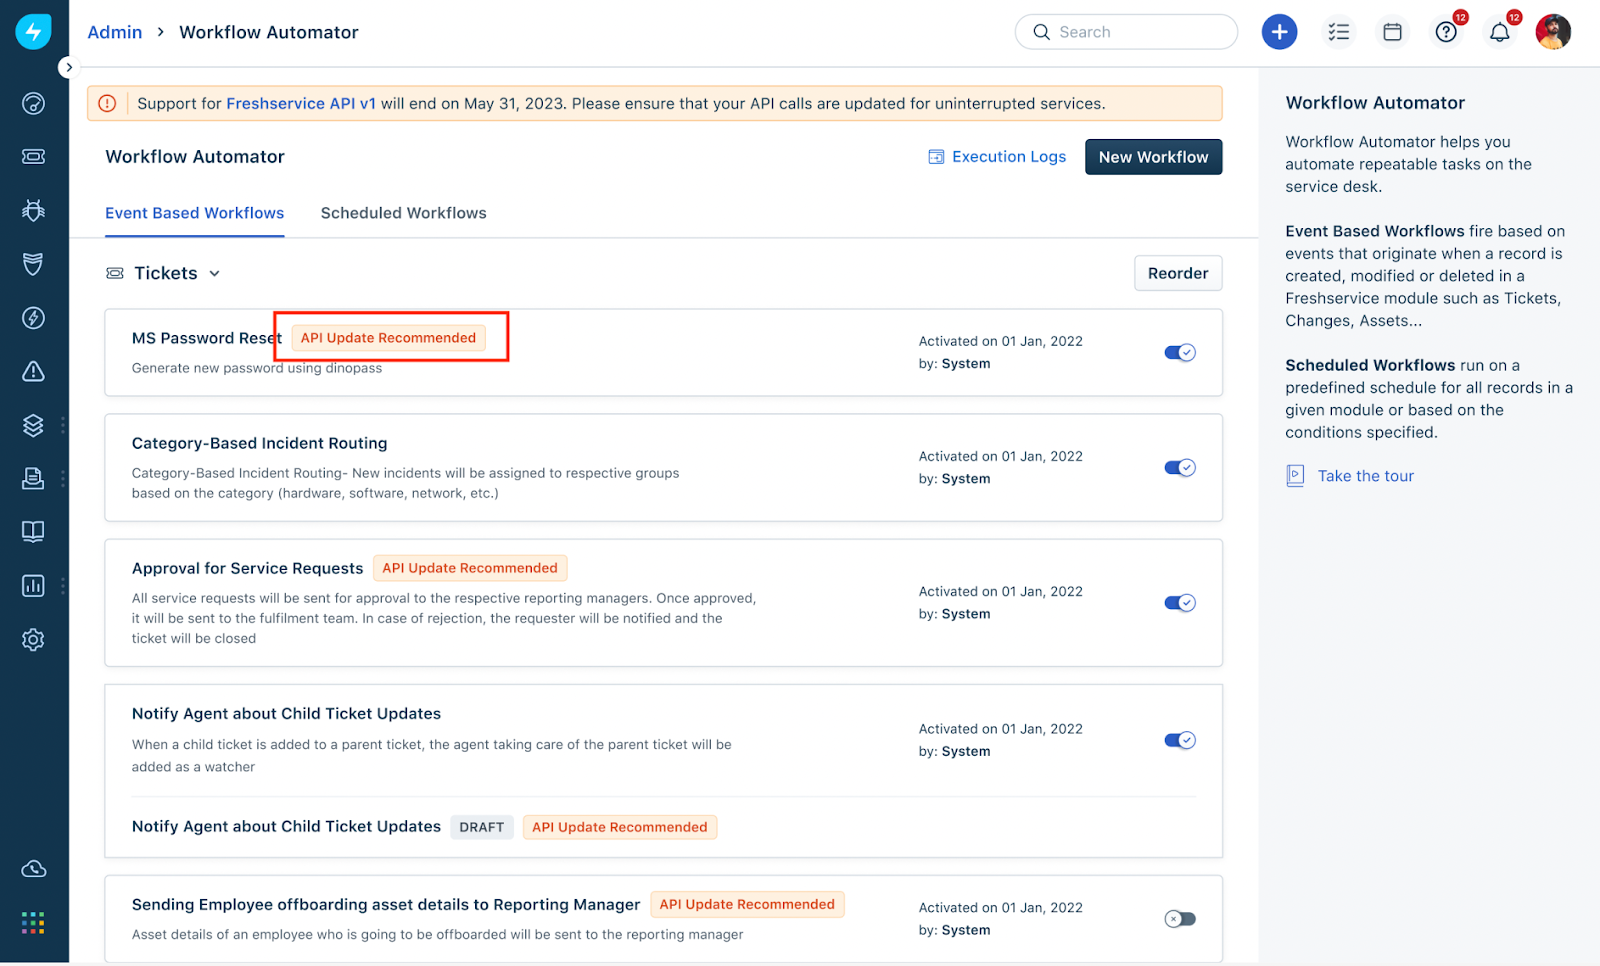Click API Update Recommended badge on Approval workflow

pyautogui.click(x=470, y=568)
